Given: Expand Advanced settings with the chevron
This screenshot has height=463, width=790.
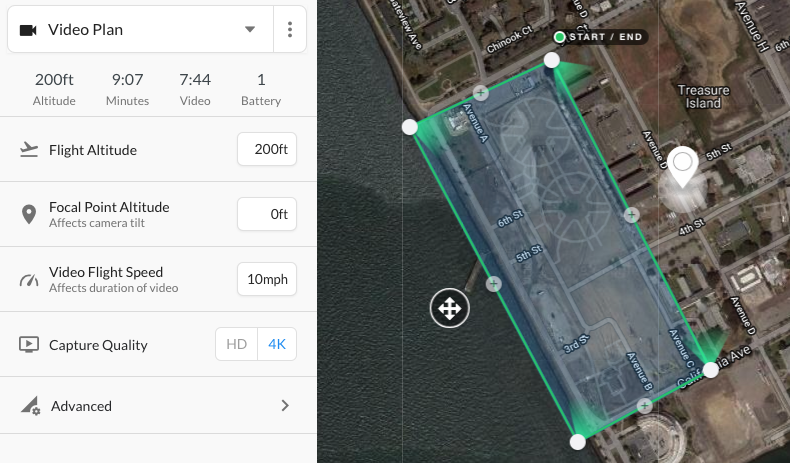Looking at the screenshot, I should point(285,406).
